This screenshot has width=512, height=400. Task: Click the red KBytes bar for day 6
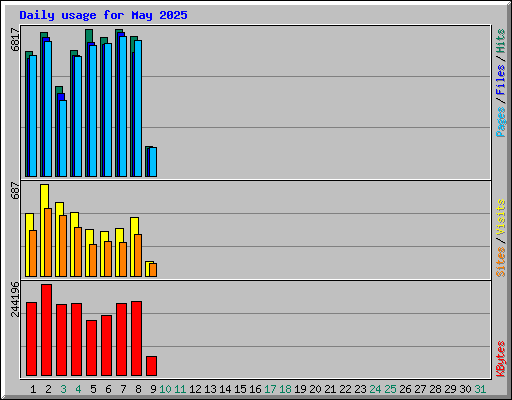tap(106, 345)
